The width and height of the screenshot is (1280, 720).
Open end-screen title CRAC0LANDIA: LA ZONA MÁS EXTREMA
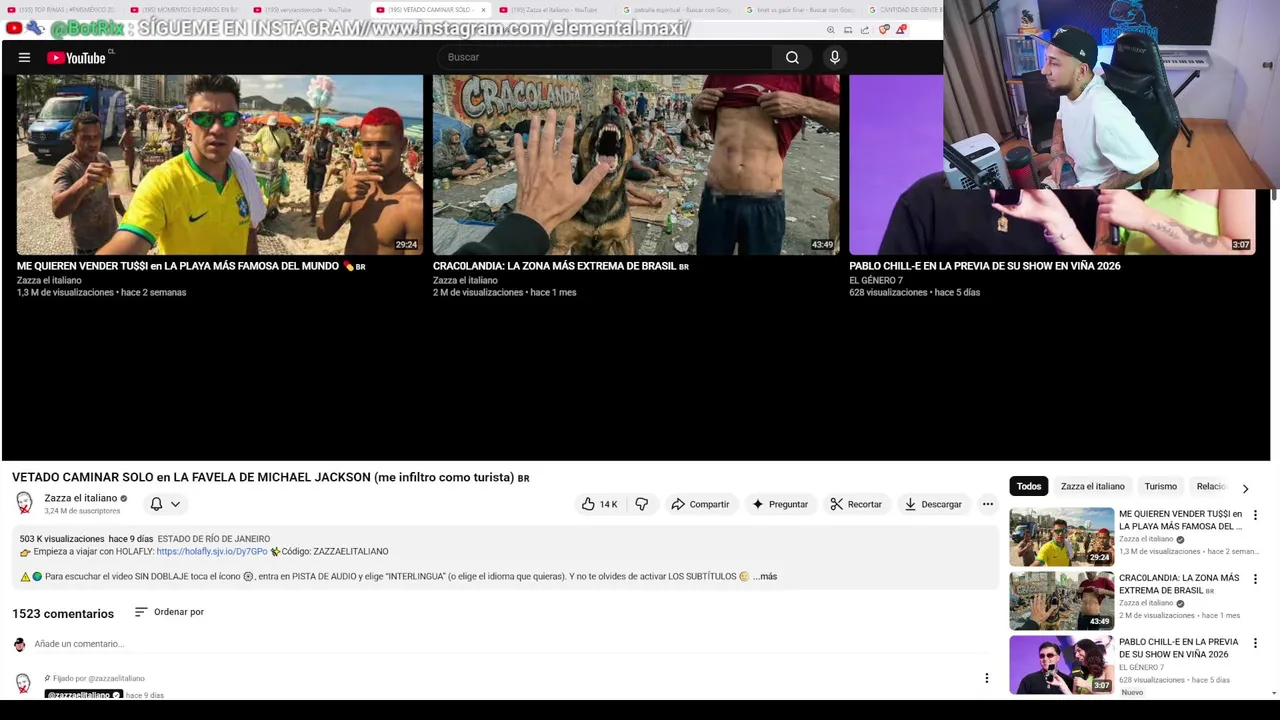pyautogui.click(x=561, y=267)
